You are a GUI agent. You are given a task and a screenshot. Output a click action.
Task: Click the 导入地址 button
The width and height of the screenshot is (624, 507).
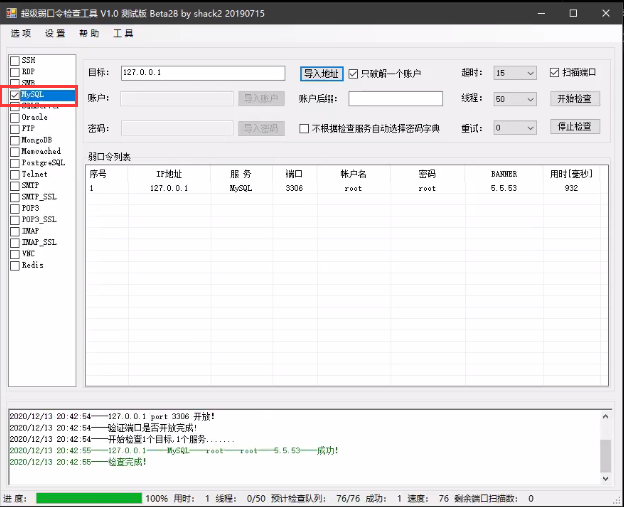[x=321, y=73]
